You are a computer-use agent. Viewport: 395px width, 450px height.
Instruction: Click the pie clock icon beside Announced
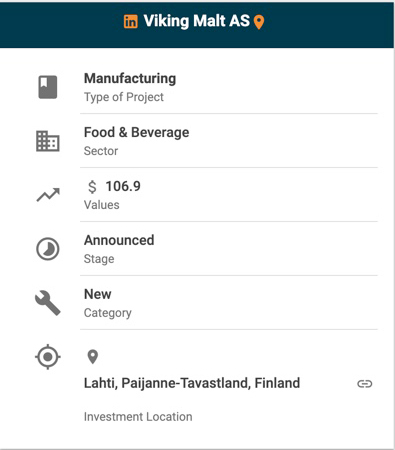click(48, 249)
